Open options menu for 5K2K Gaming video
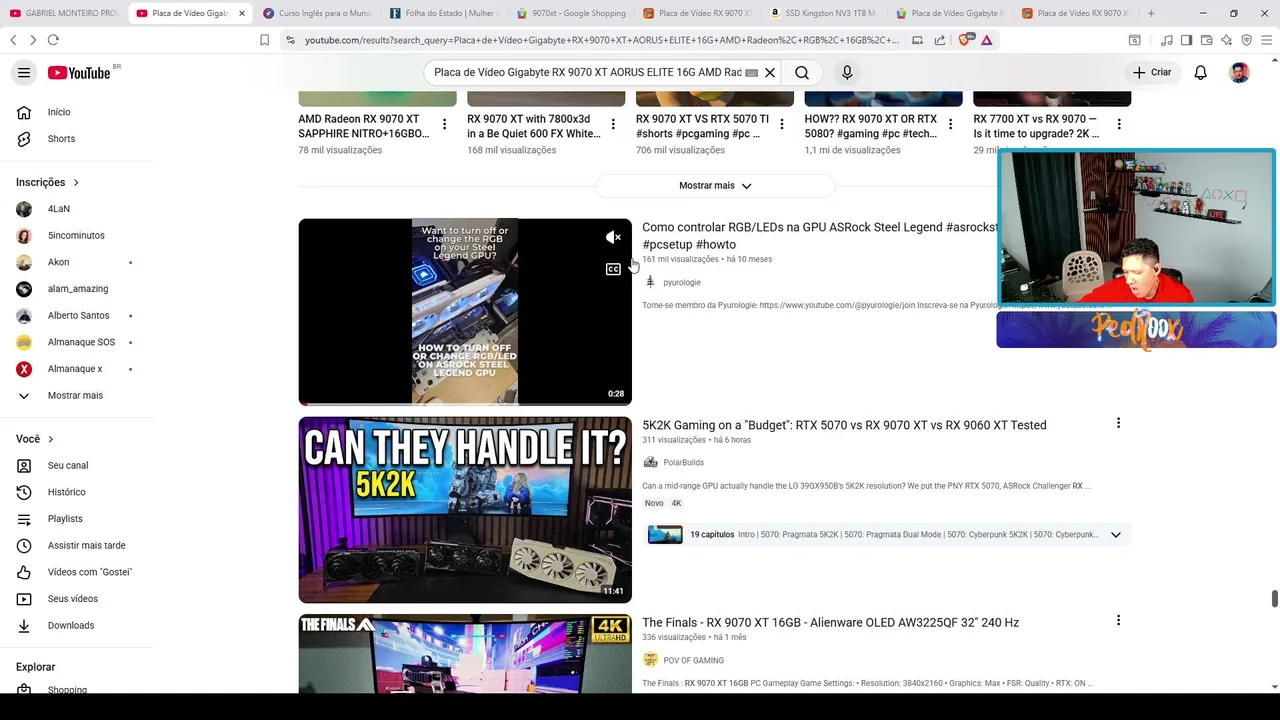 [x=1118, y=423]
